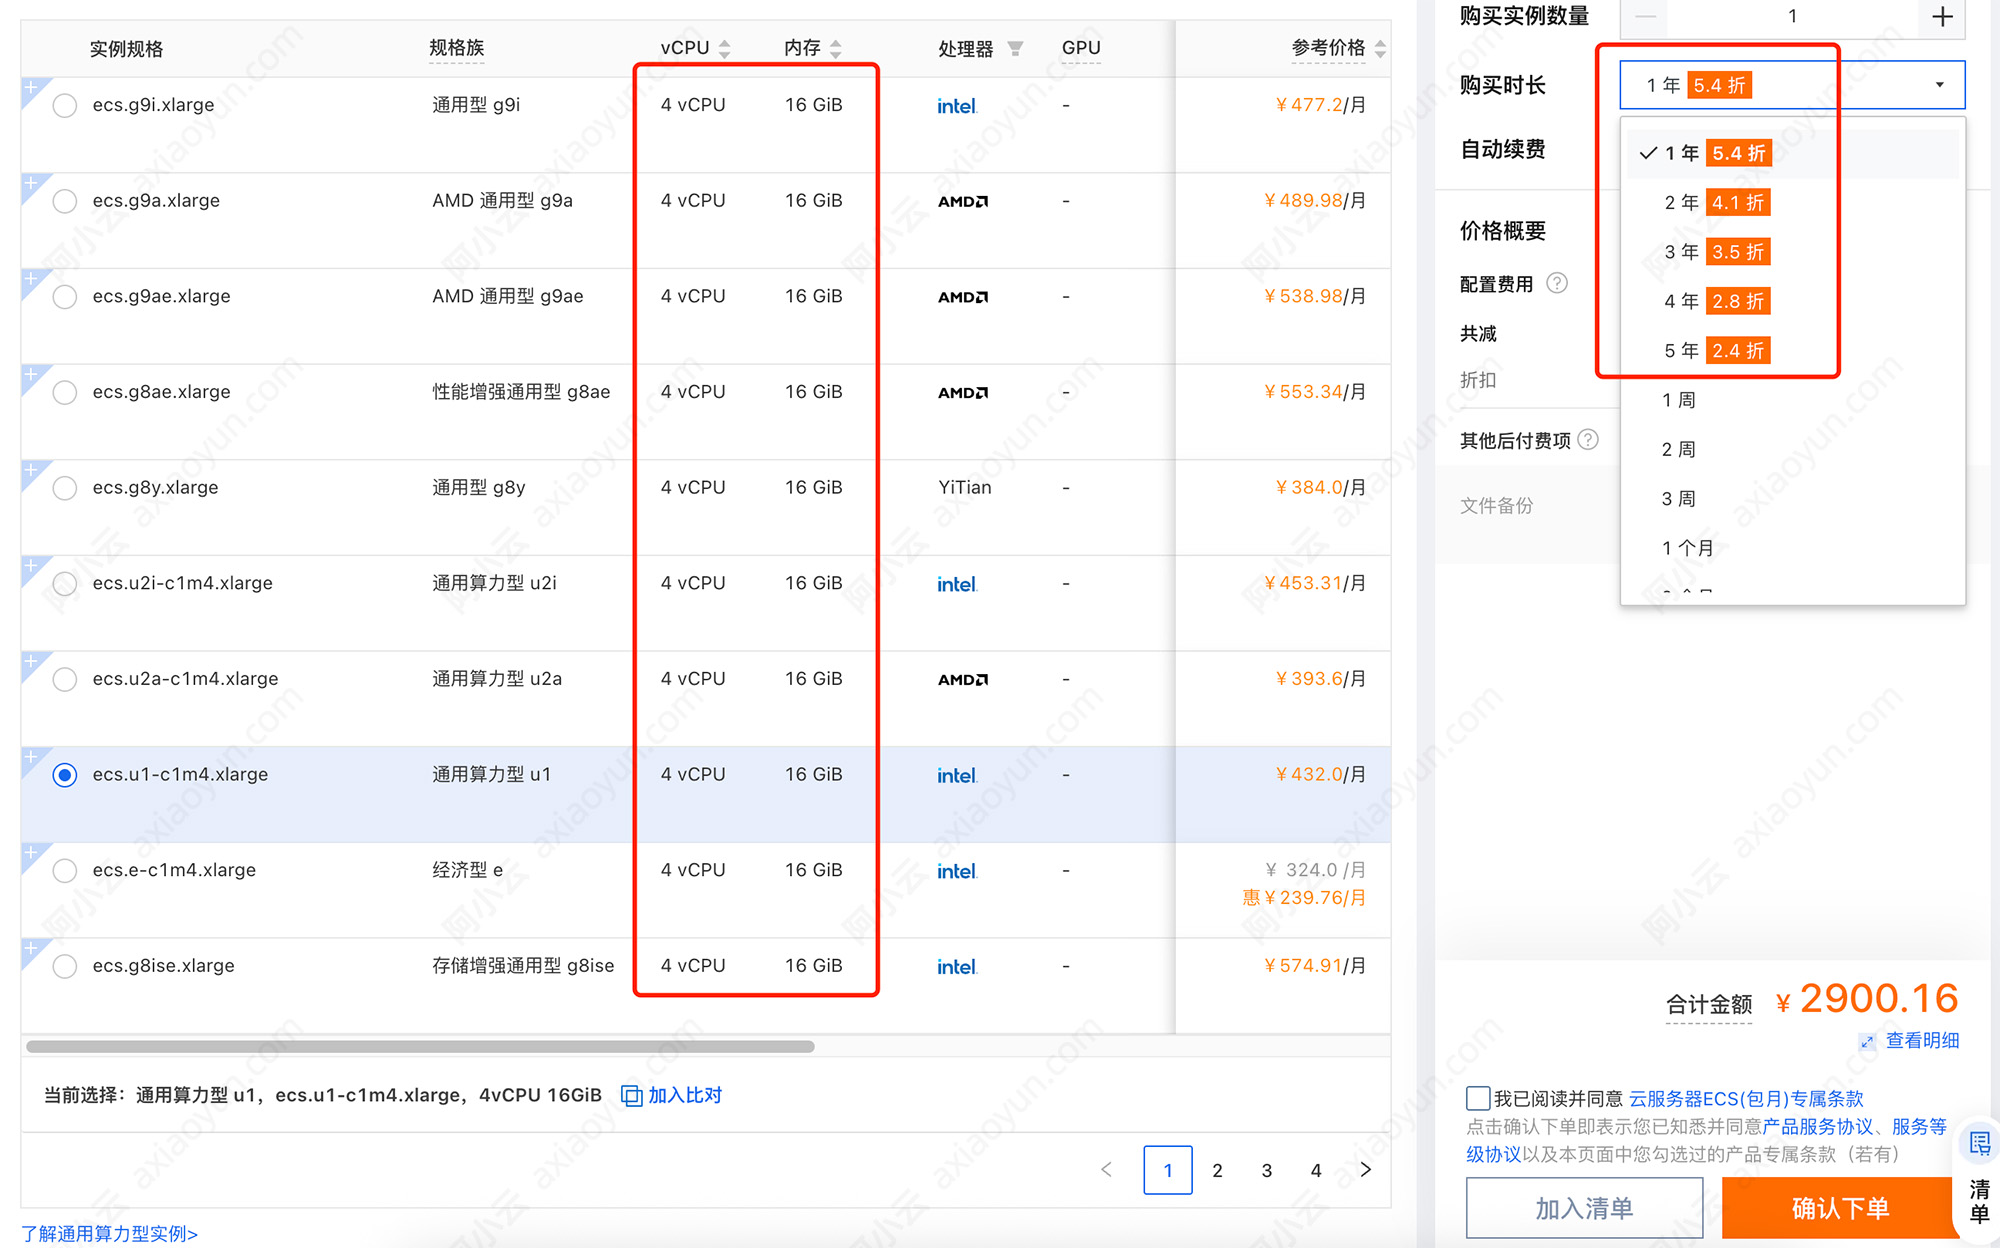Choose 2 周 duration option

click(x=1792, y=449)
